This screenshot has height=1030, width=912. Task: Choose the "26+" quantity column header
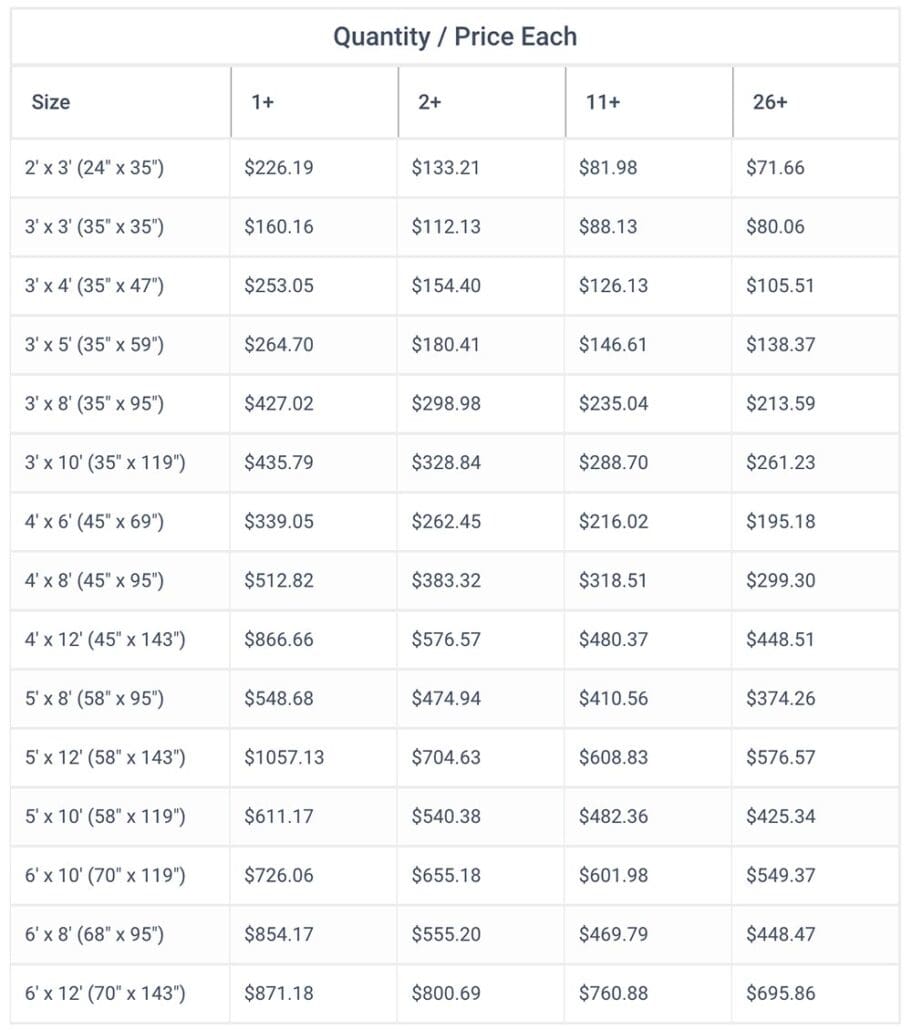point(770,102)
